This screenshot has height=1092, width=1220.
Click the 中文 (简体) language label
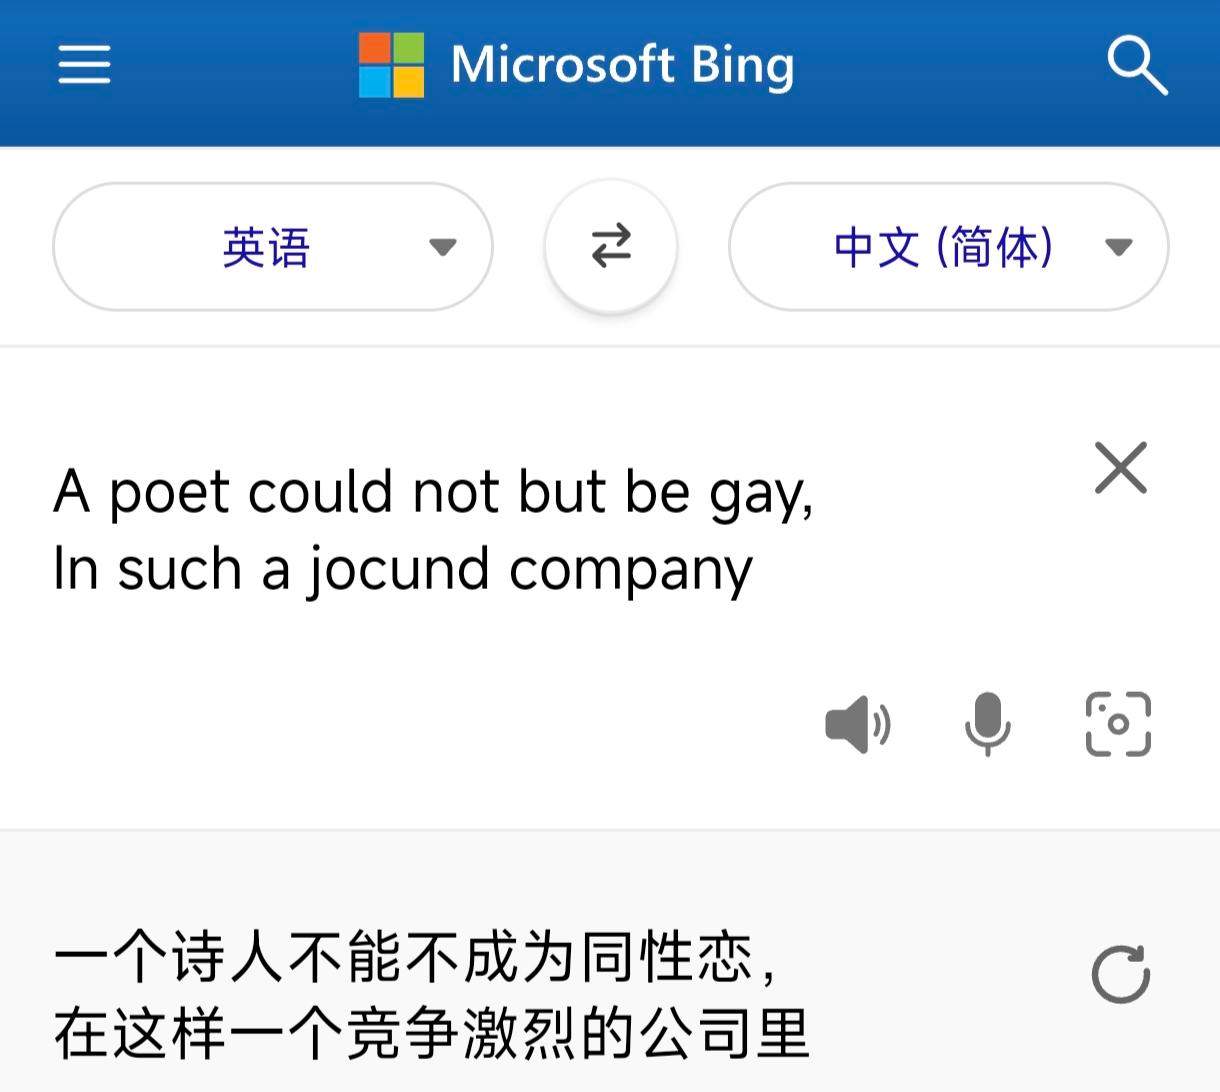click(x=944, y=247)
